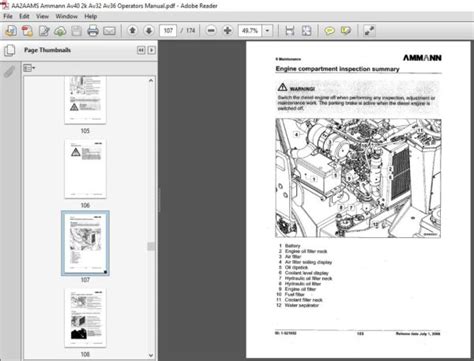Add sticky note comment icon
This screenshot has width=474, height=361.
pyautogui.click(x=330, y=31)
